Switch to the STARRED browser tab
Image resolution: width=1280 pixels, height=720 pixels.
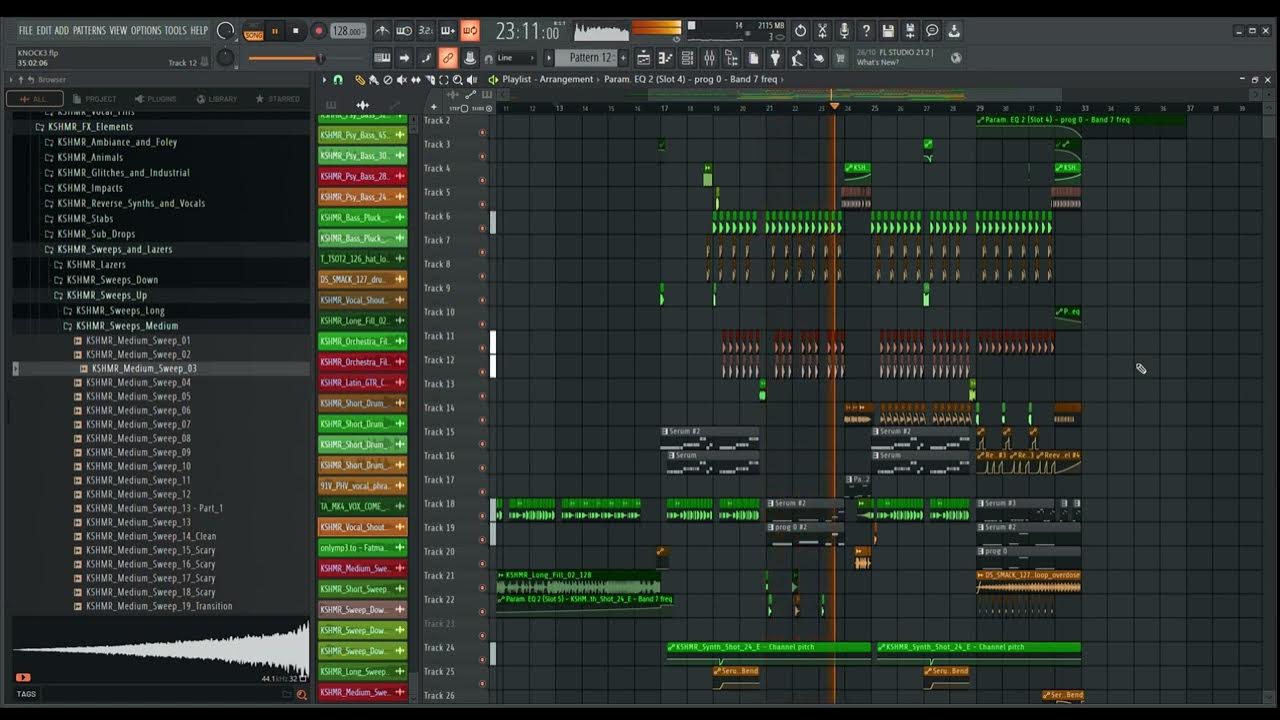[277, 99]
